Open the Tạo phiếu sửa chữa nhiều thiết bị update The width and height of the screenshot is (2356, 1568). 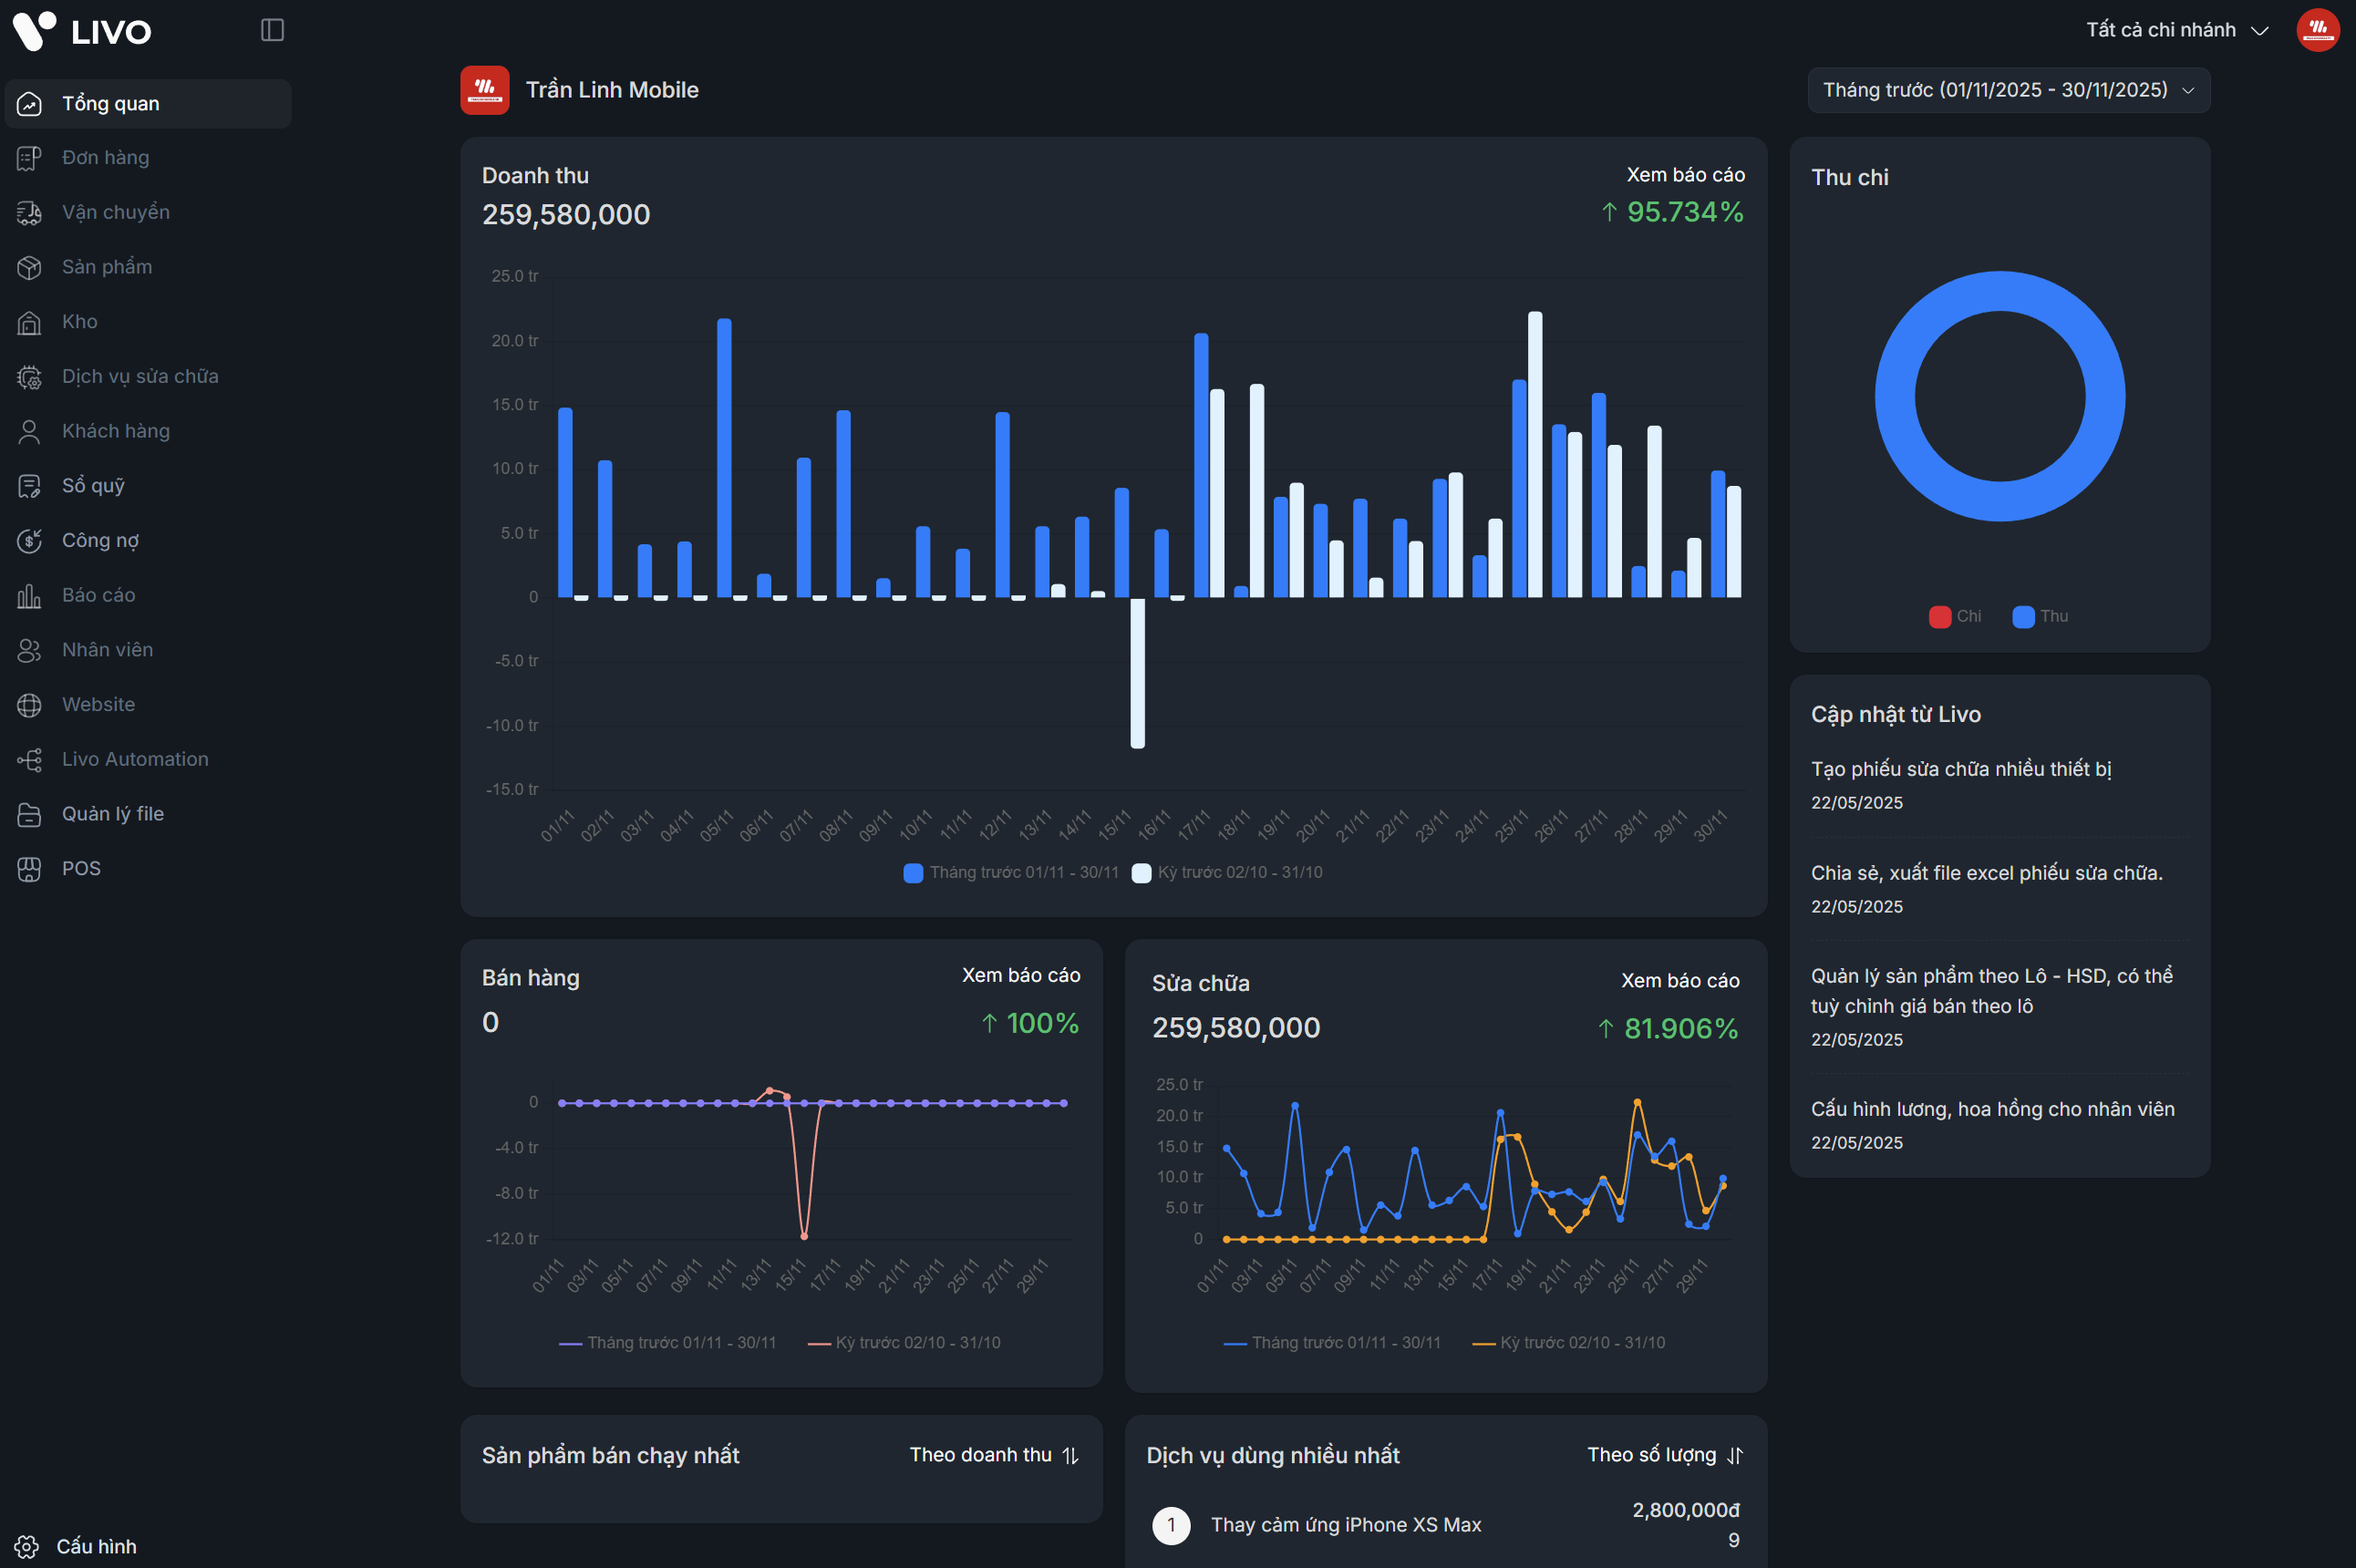pos(1960,769)
